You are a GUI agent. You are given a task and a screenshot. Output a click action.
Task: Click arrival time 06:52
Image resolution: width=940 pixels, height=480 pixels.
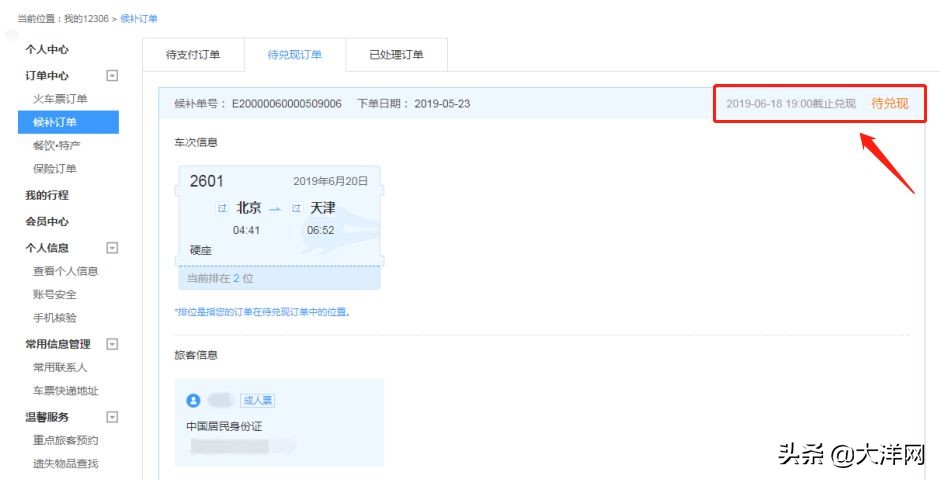point(321,230)
